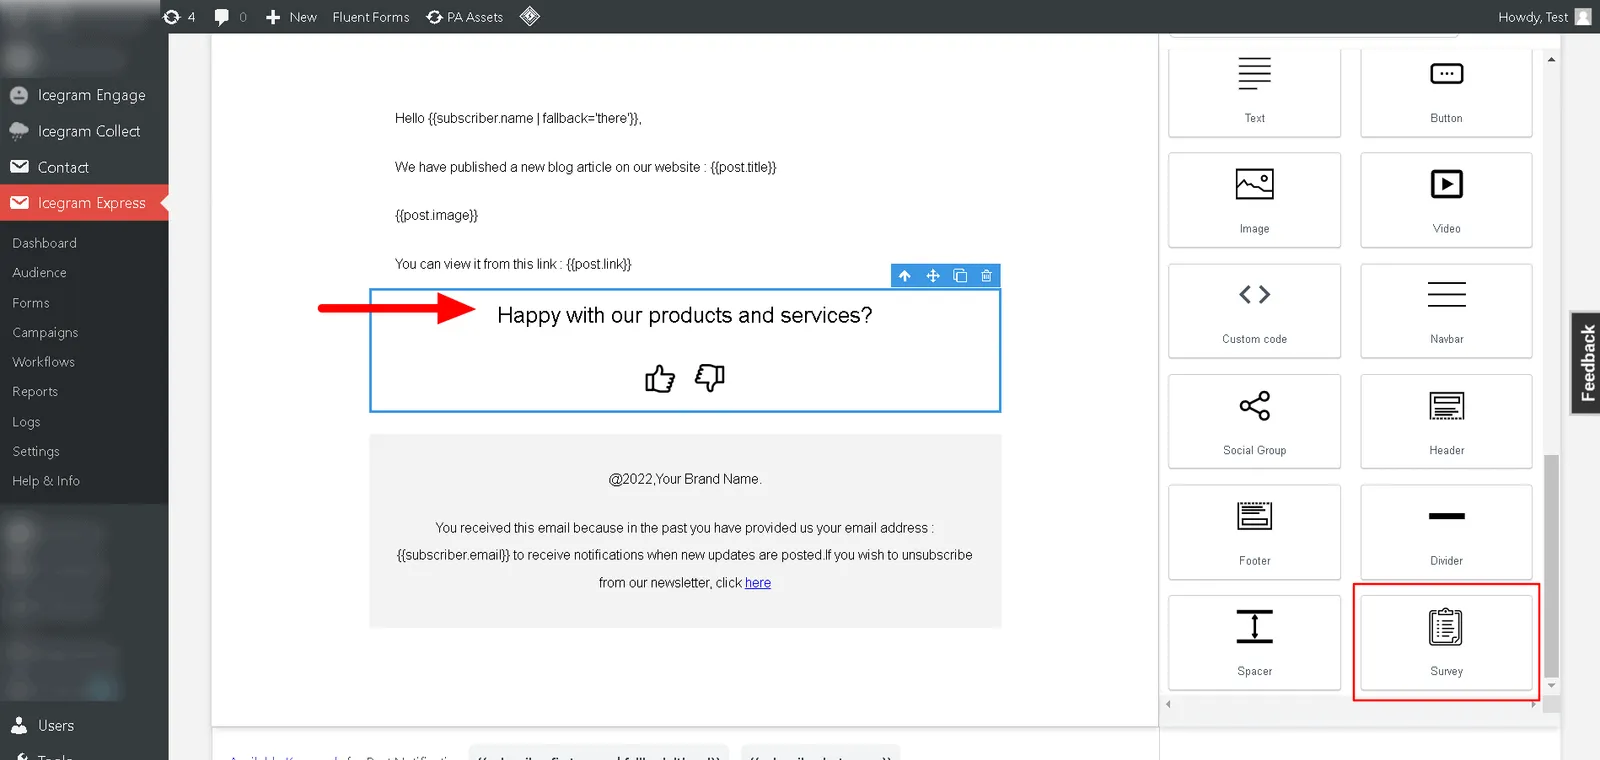This screenshot has width=1600, height=760.
Task: Add a Custom code block
Action: [x=1254, y=311]
